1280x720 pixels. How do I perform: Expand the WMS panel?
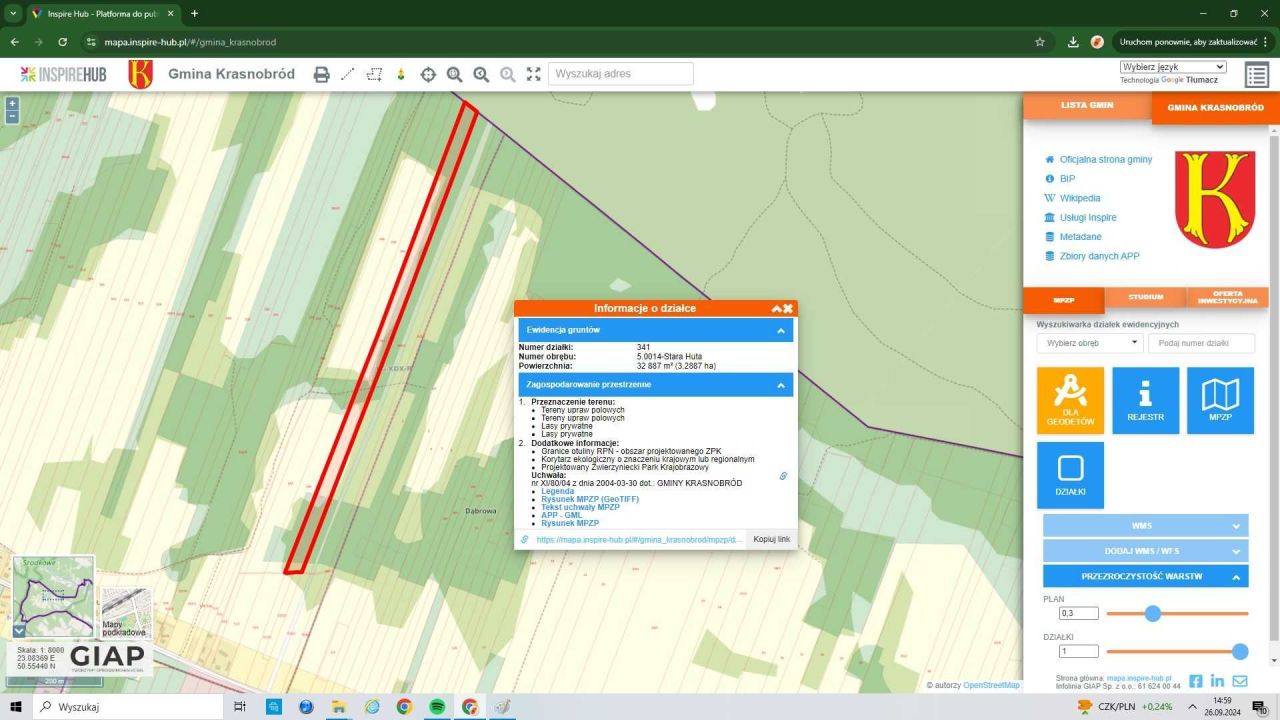[x=1145, y=525]
